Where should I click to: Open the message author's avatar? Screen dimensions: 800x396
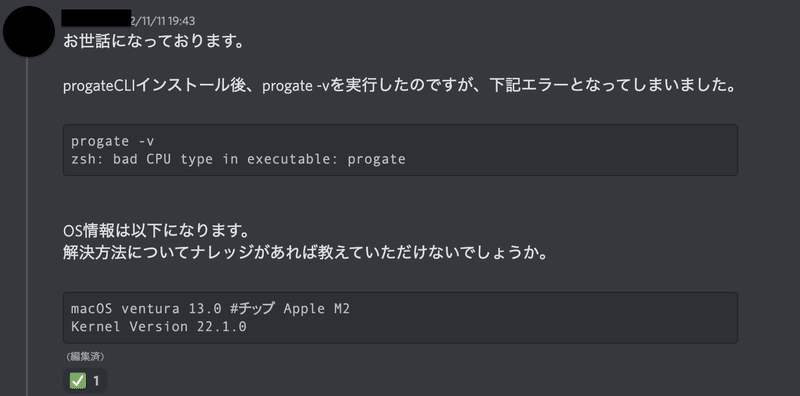[29, 32]
